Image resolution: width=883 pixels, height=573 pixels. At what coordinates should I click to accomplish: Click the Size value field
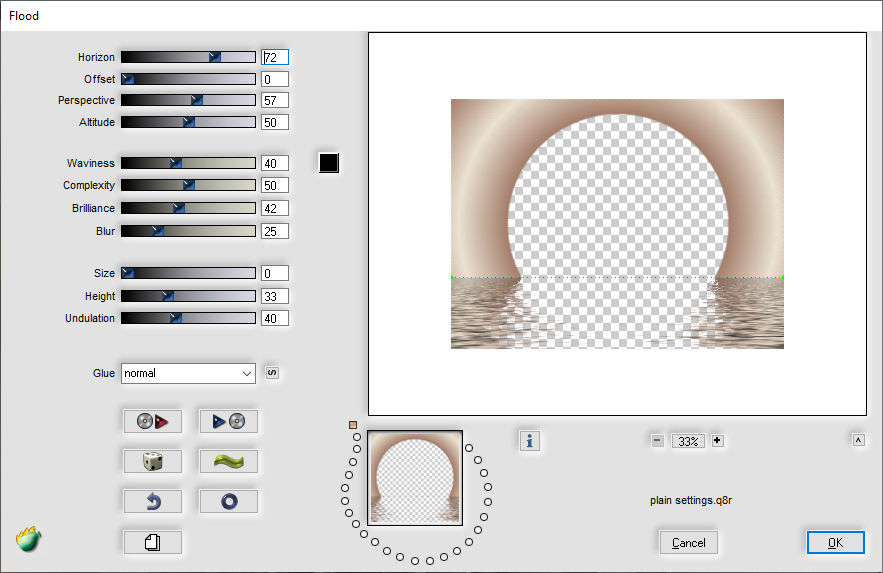click(x=275, y=273)
